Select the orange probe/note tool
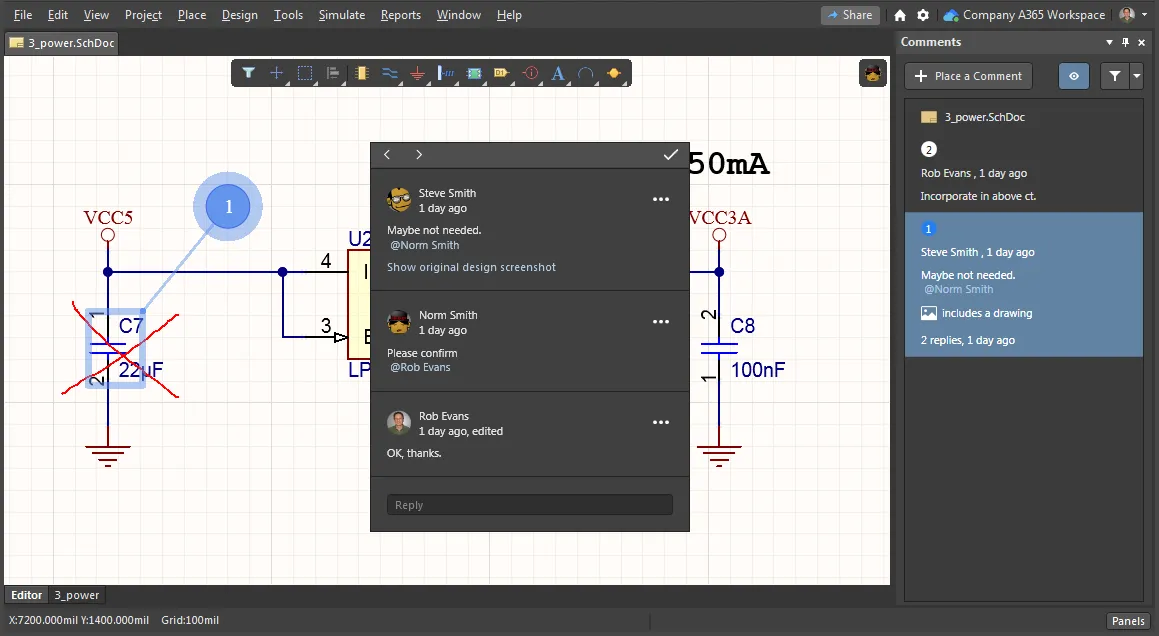This screenshot has height=636, width=1159. coord(614,73)
